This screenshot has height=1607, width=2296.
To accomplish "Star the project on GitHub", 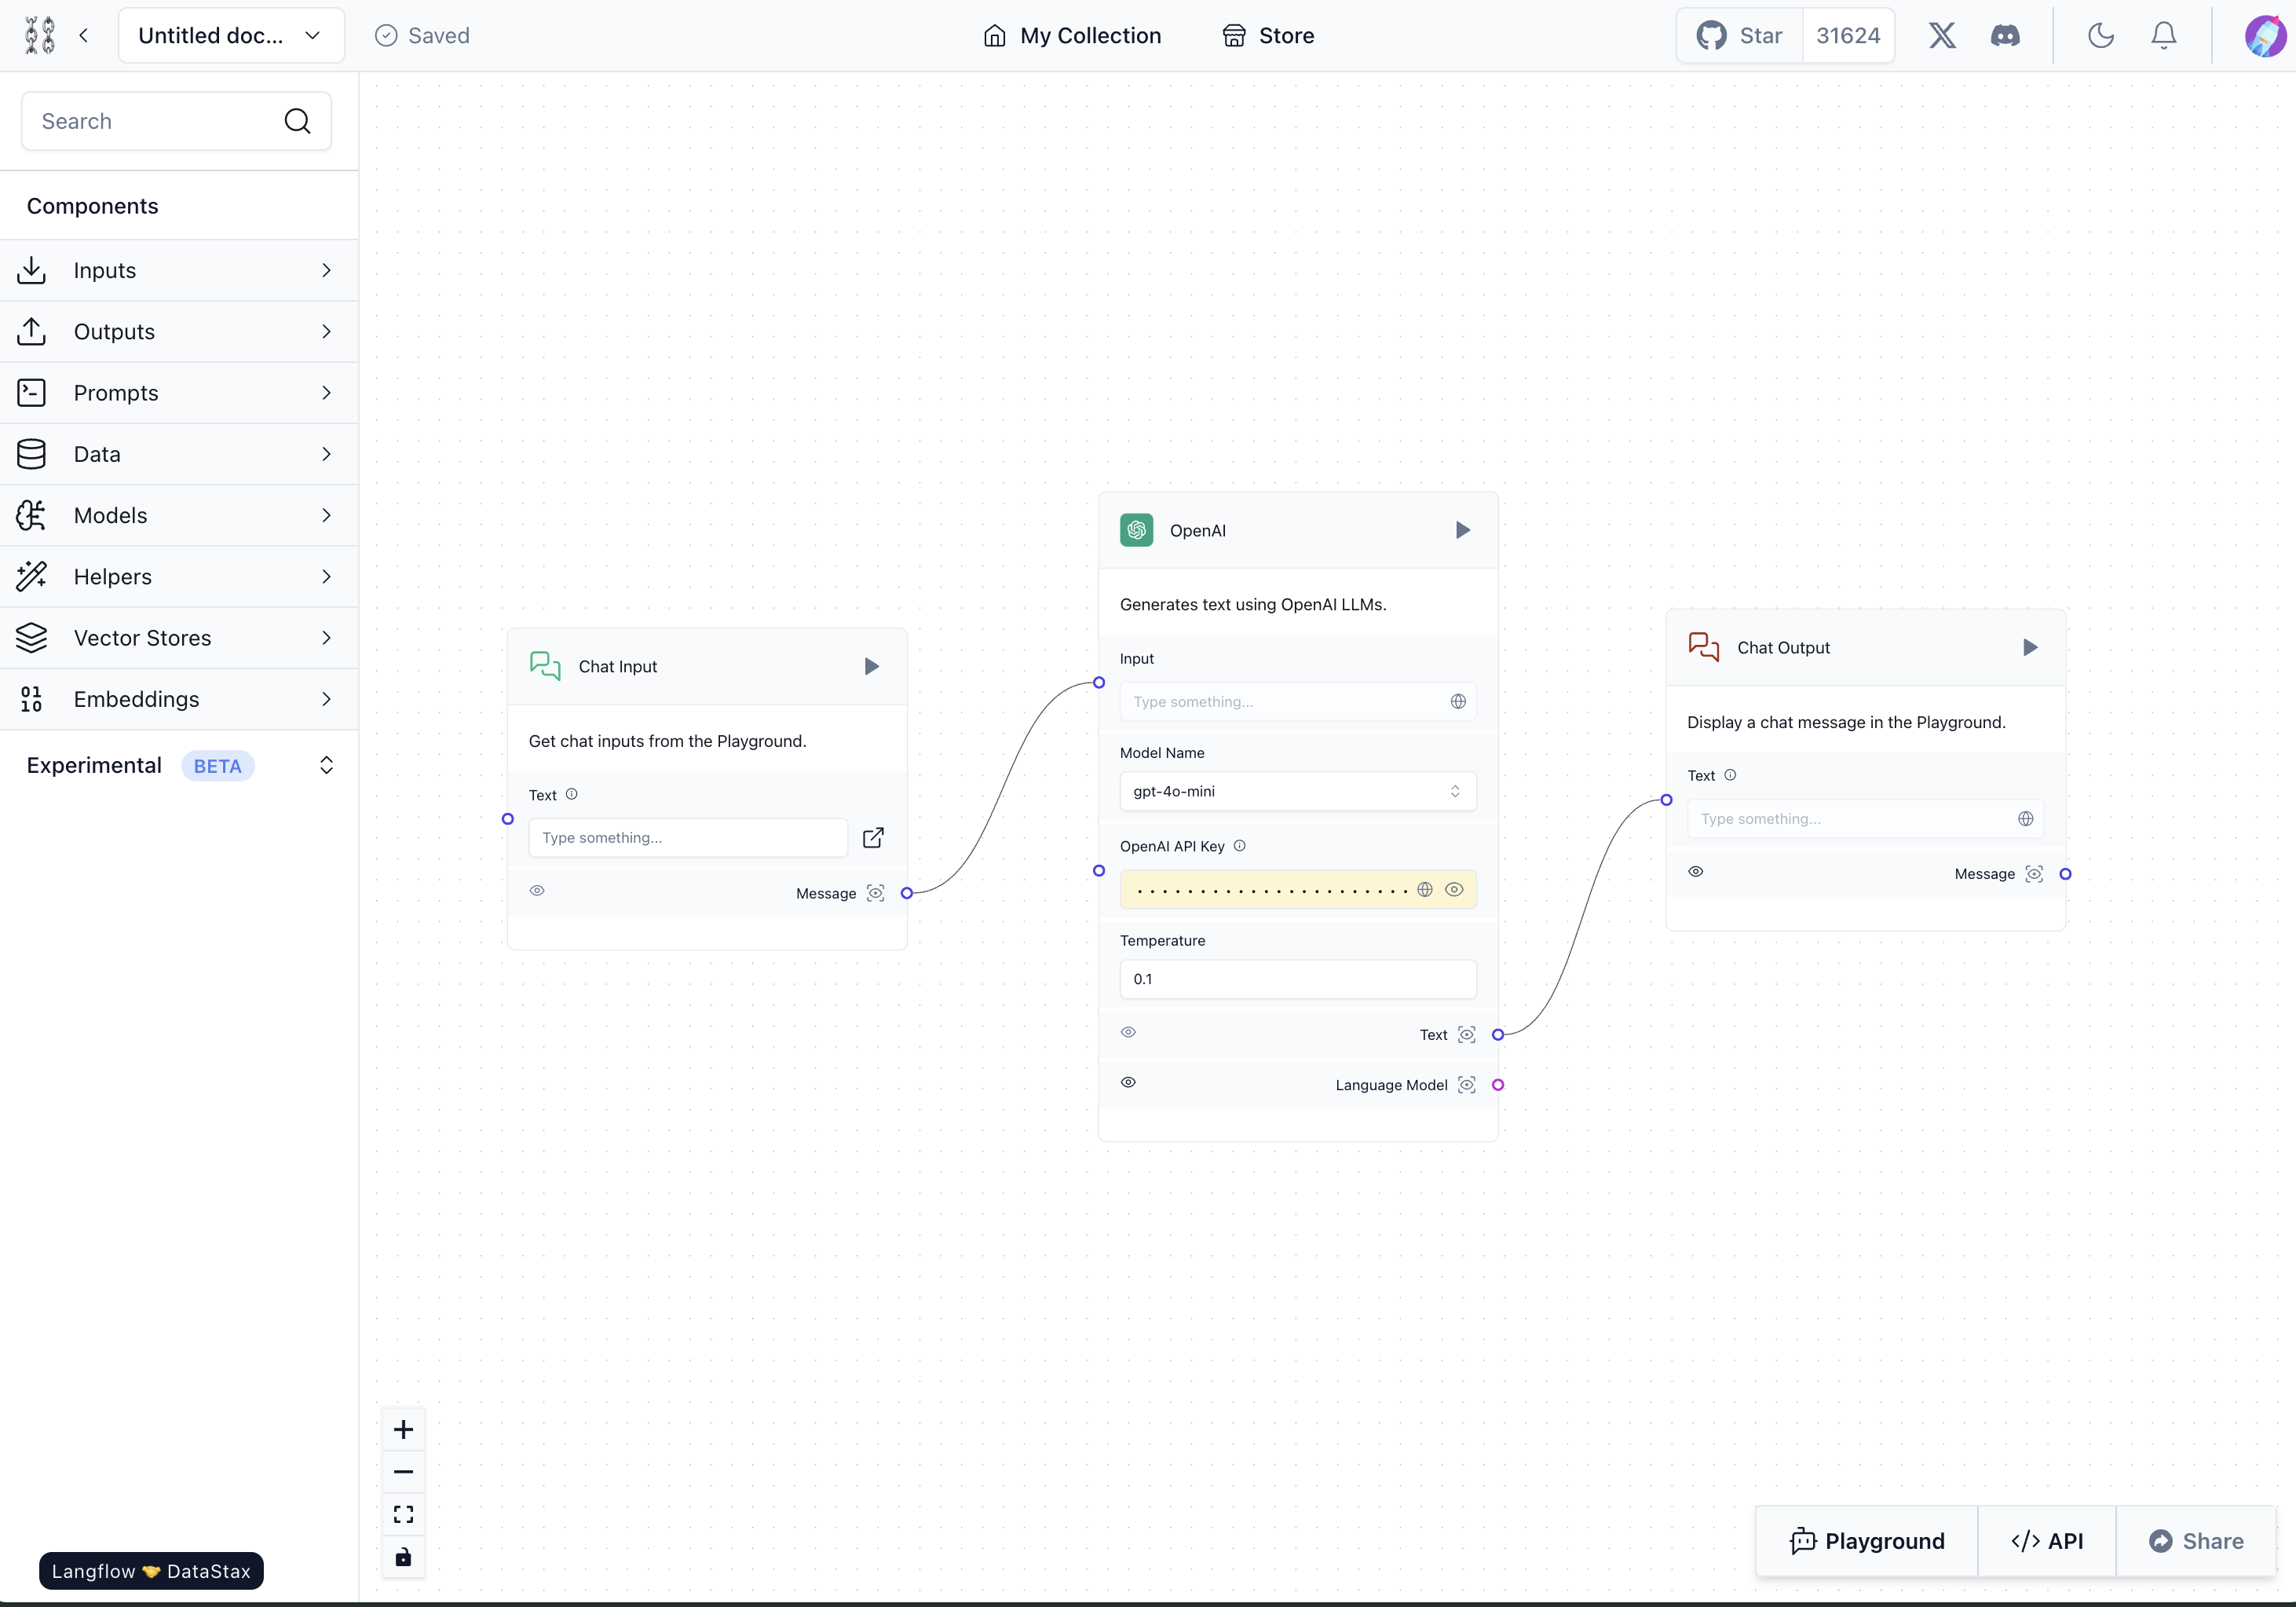I will (x=1739, y=35).
